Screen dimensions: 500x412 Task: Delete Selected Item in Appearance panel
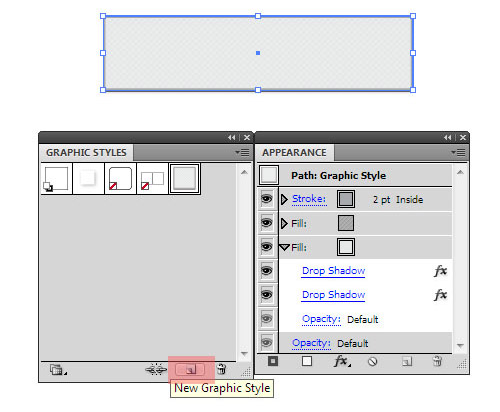tap(437, 361)
